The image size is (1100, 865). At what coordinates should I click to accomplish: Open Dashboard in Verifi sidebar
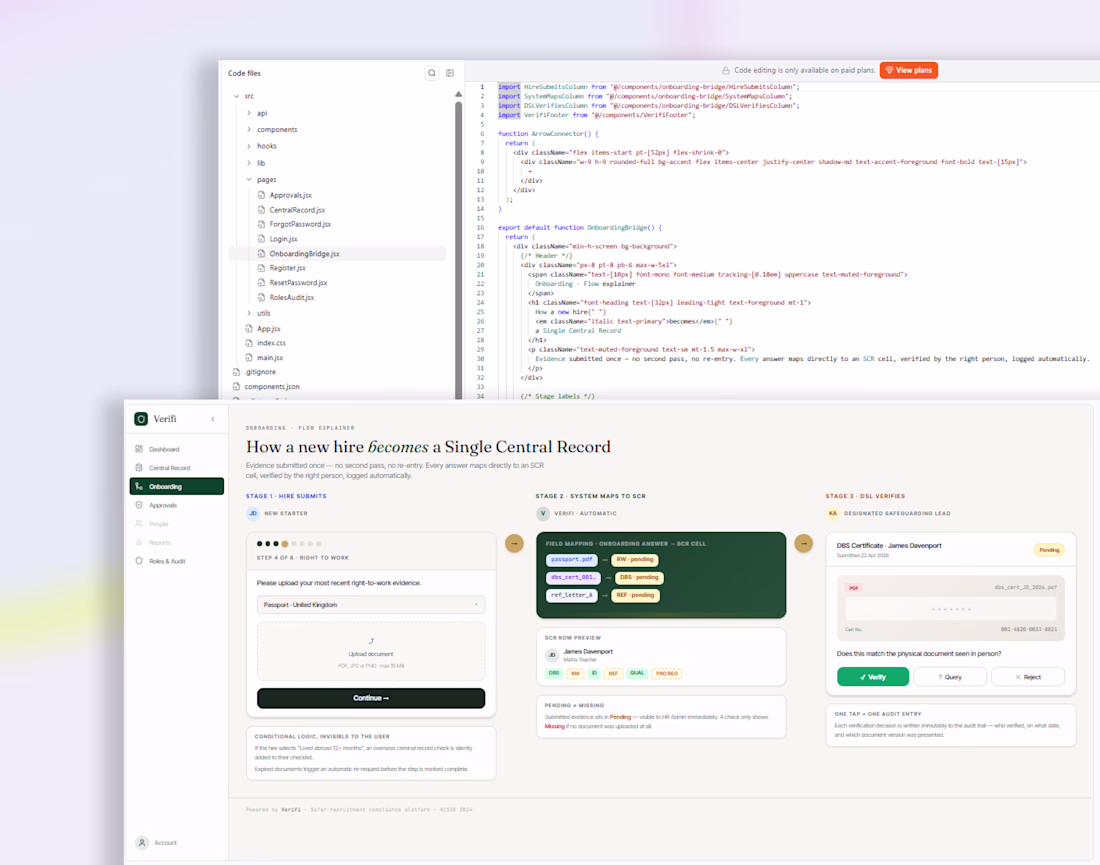click(x=177, y=449)
